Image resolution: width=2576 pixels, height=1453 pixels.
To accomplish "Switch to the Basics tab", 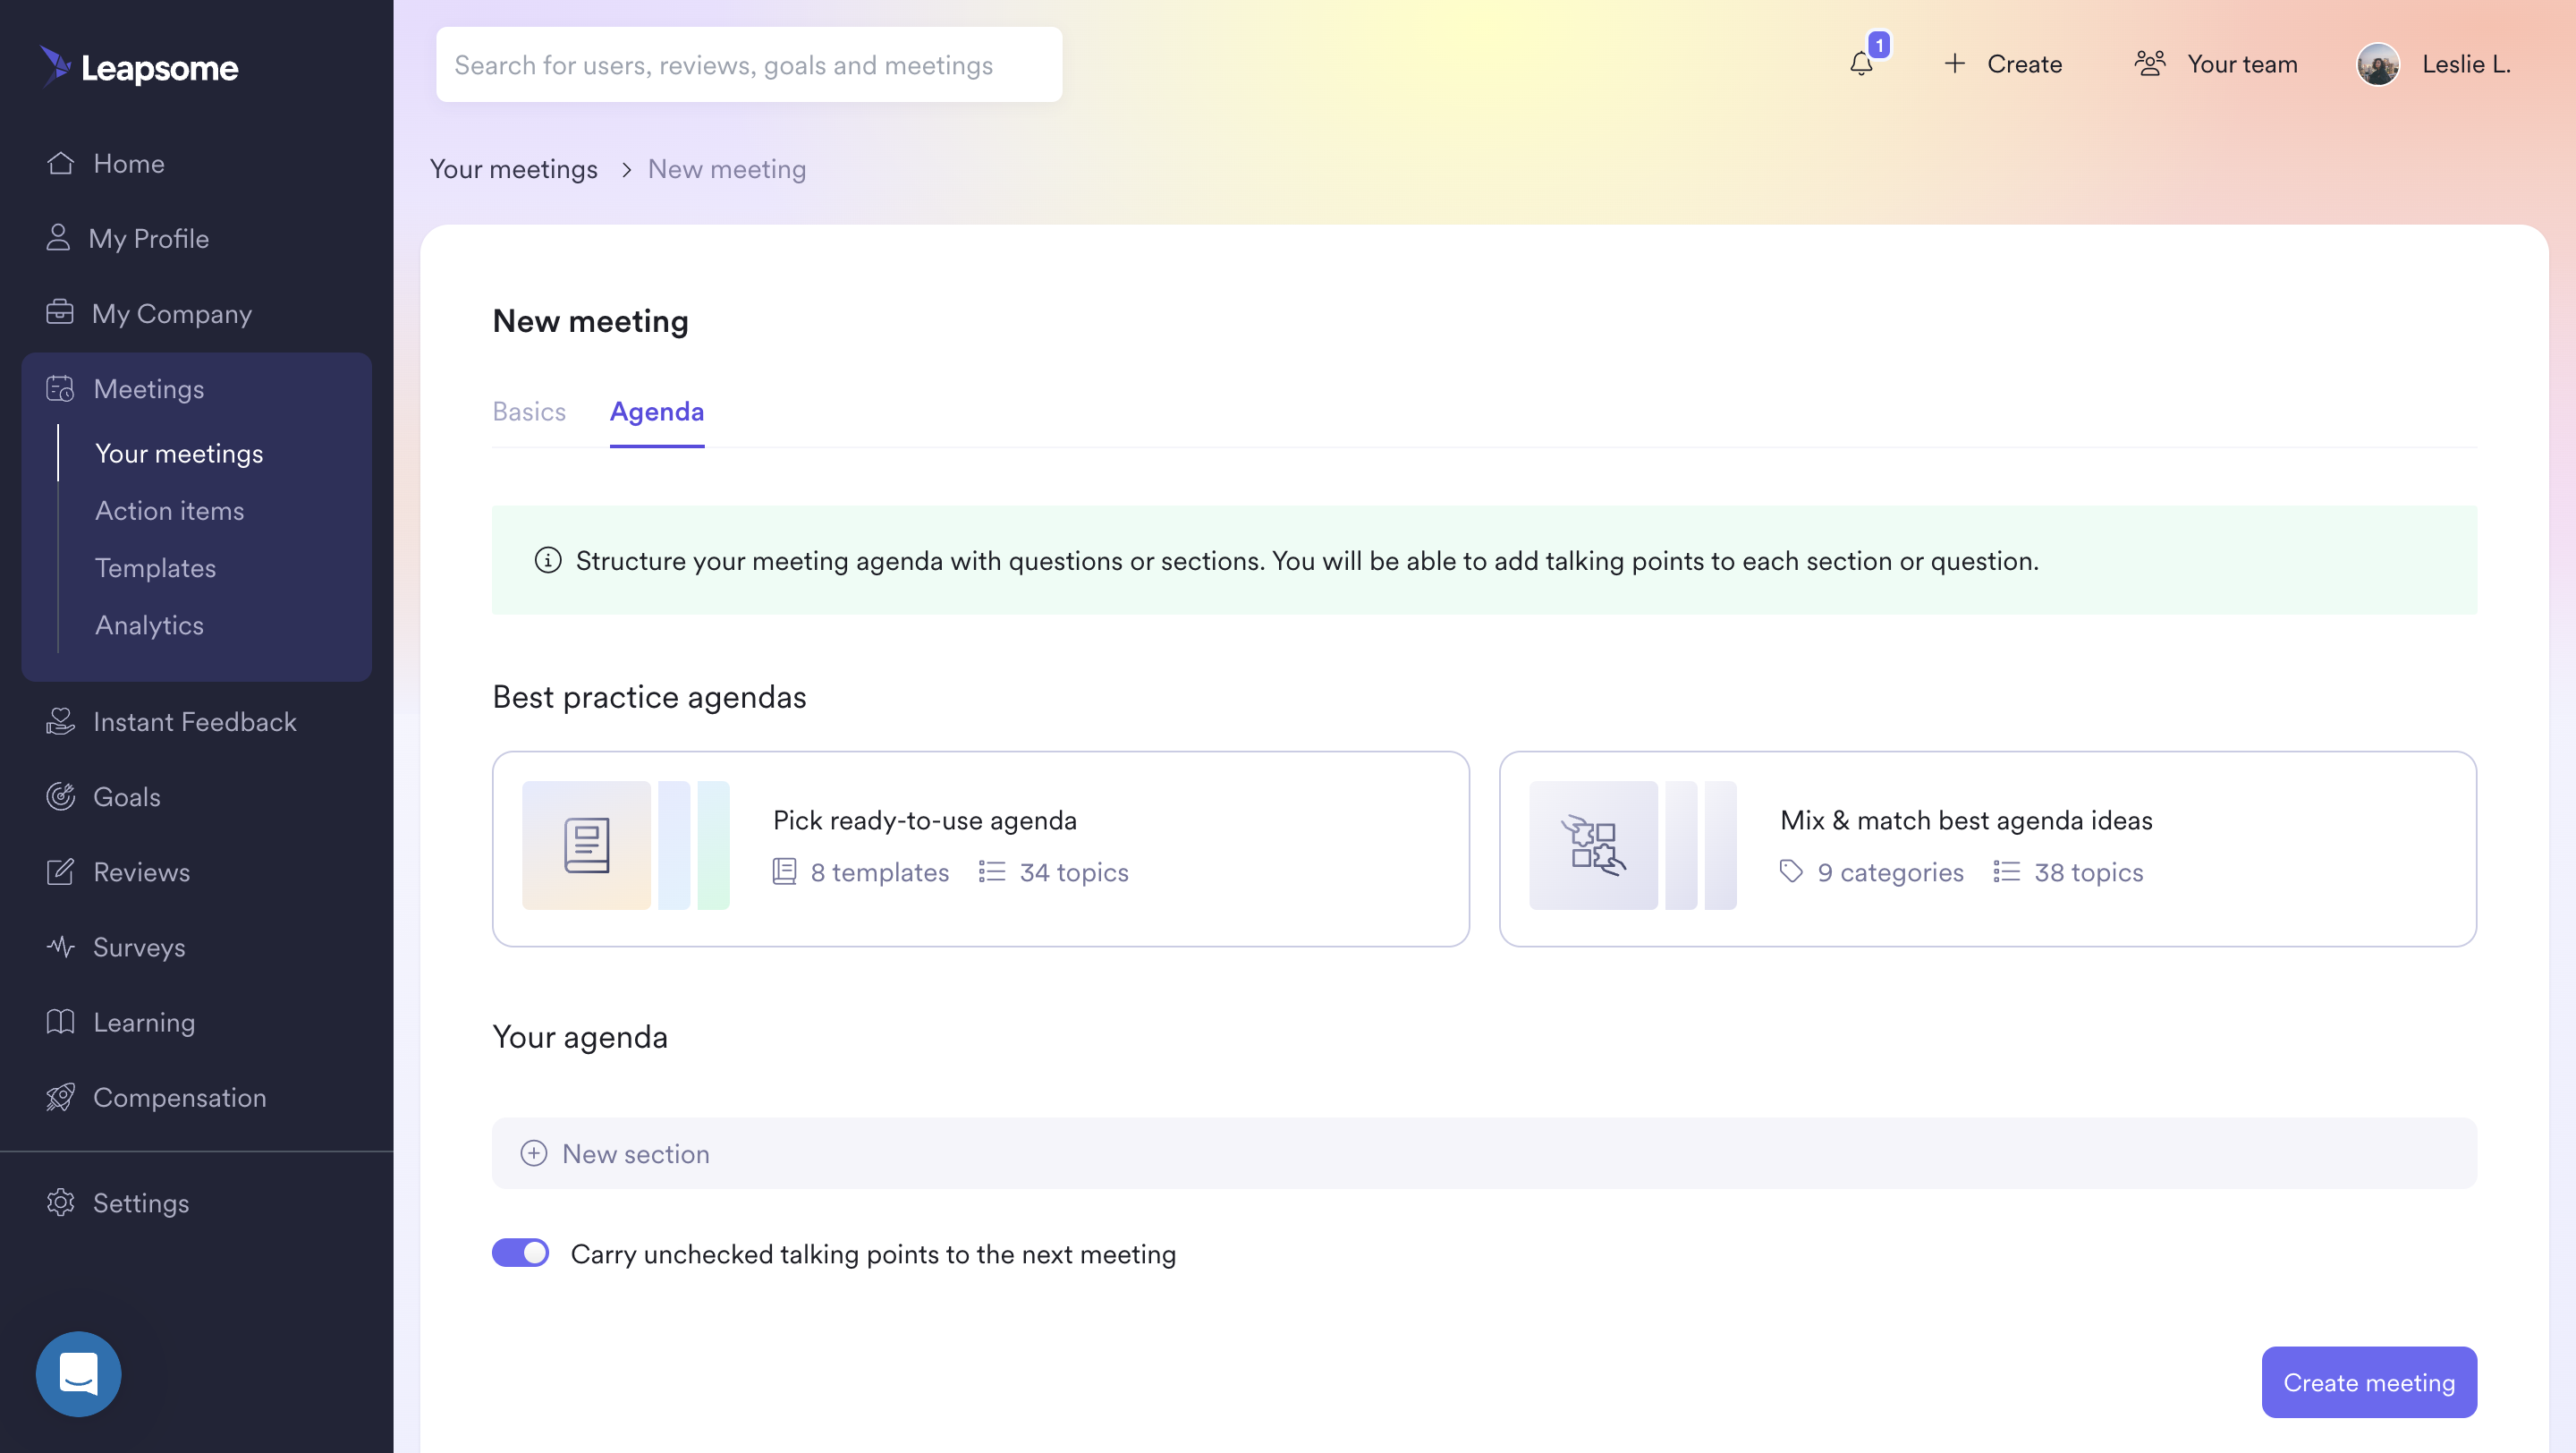I will pyautogui.click(x=529, y=412).
